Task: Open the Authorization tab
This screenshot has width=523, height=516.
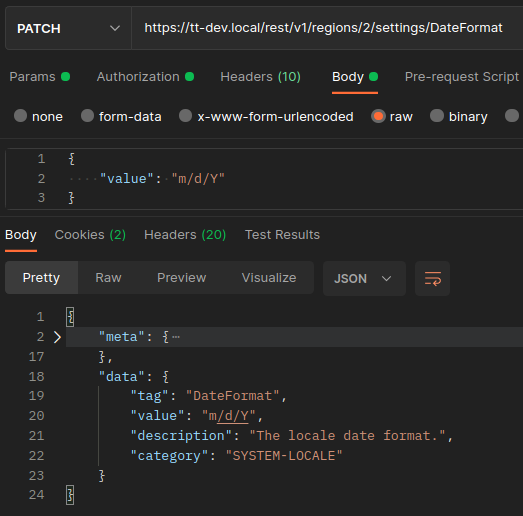Action: [145, 77]
